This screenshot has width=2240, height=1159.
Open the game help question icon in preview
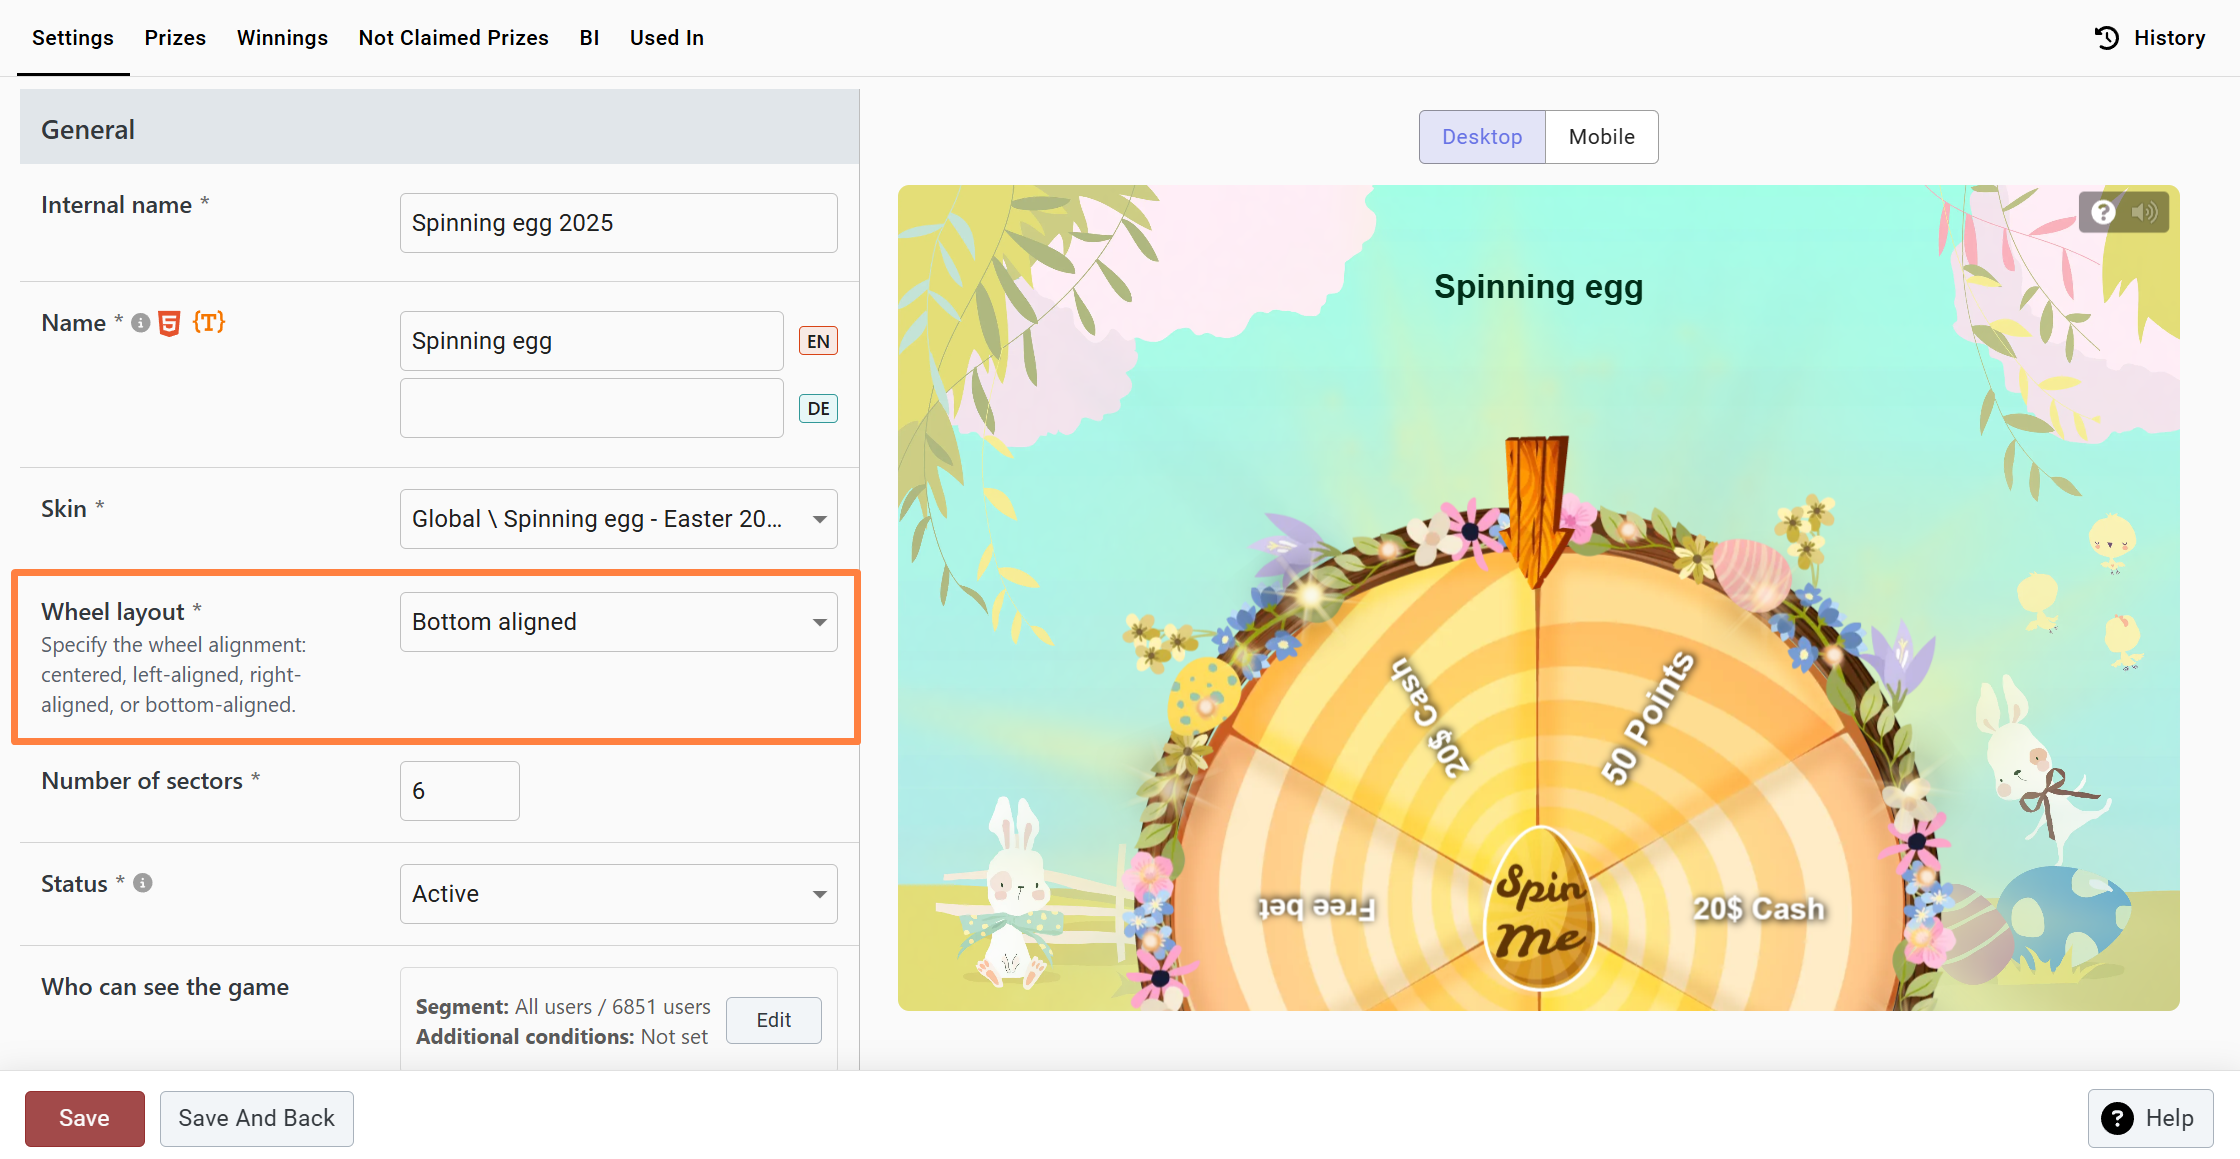pos(2103,212)
